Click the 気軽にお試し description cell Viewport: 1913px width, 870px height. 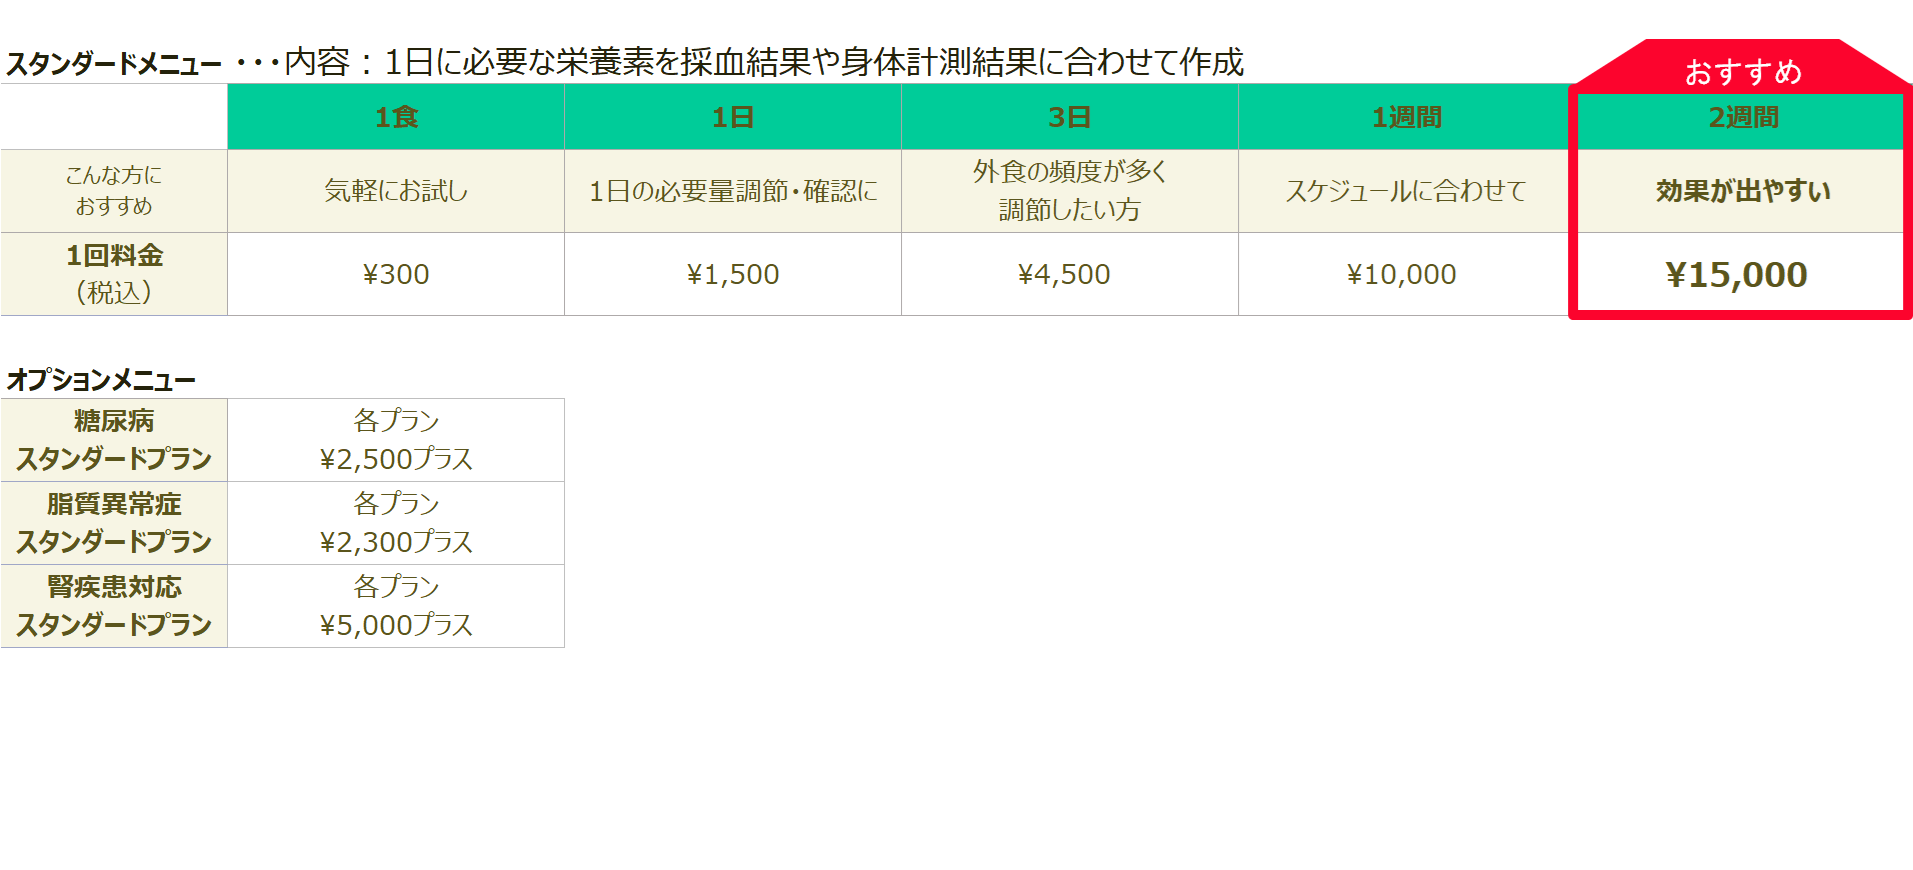click(396, 191)
